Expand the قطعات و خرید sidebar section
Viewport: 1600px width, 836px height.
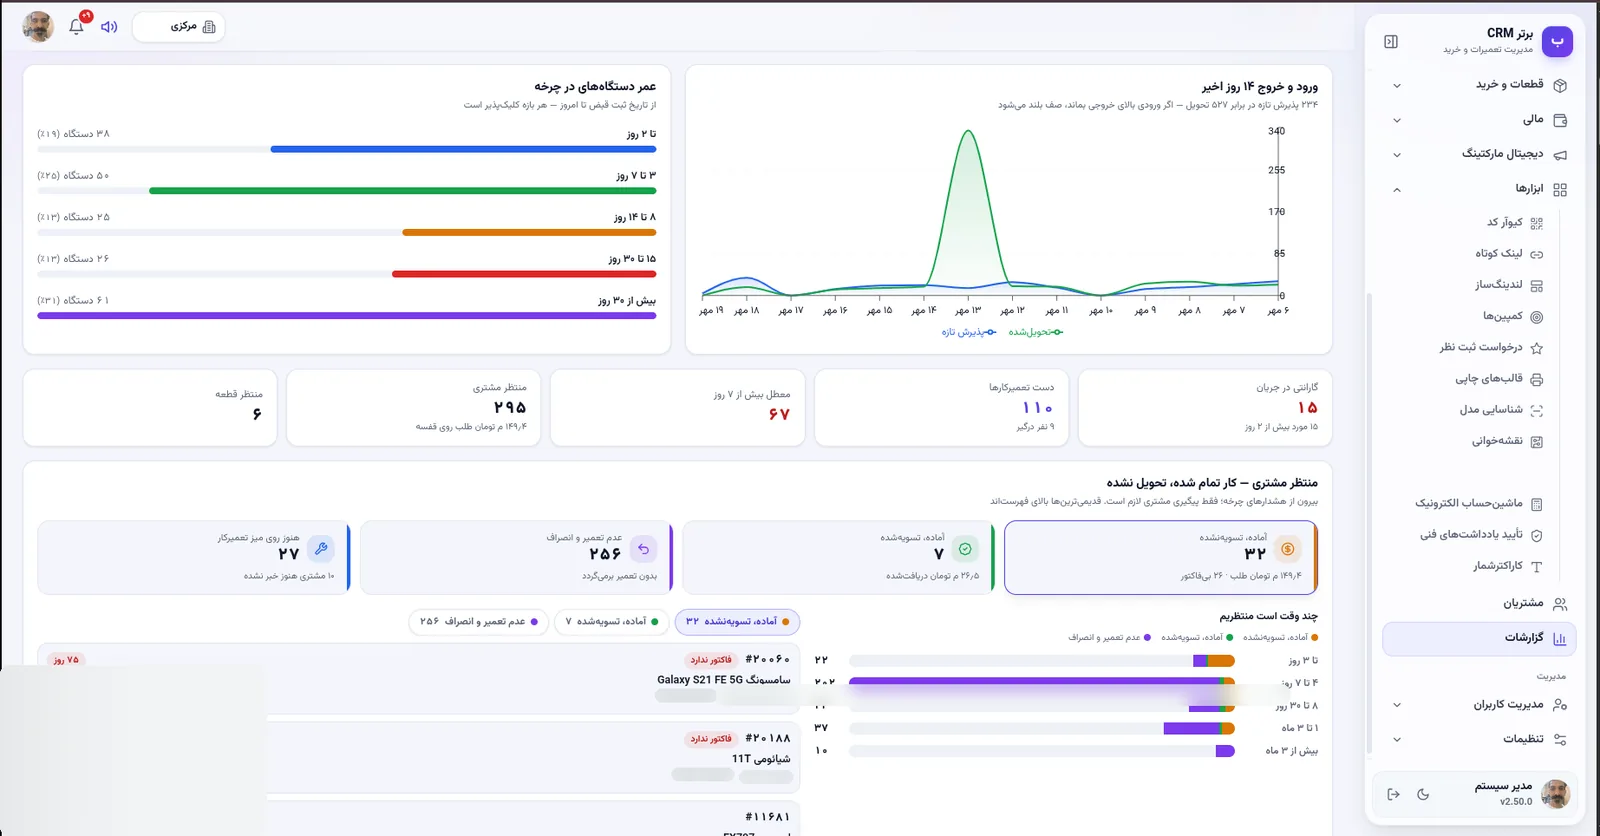click(1480, 85)
